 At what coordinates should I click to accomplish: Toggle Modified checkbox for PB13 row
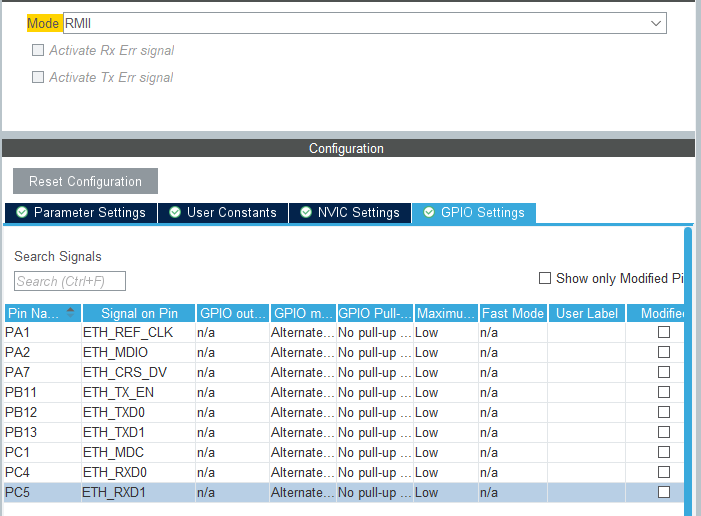click(x=664, y=432)
